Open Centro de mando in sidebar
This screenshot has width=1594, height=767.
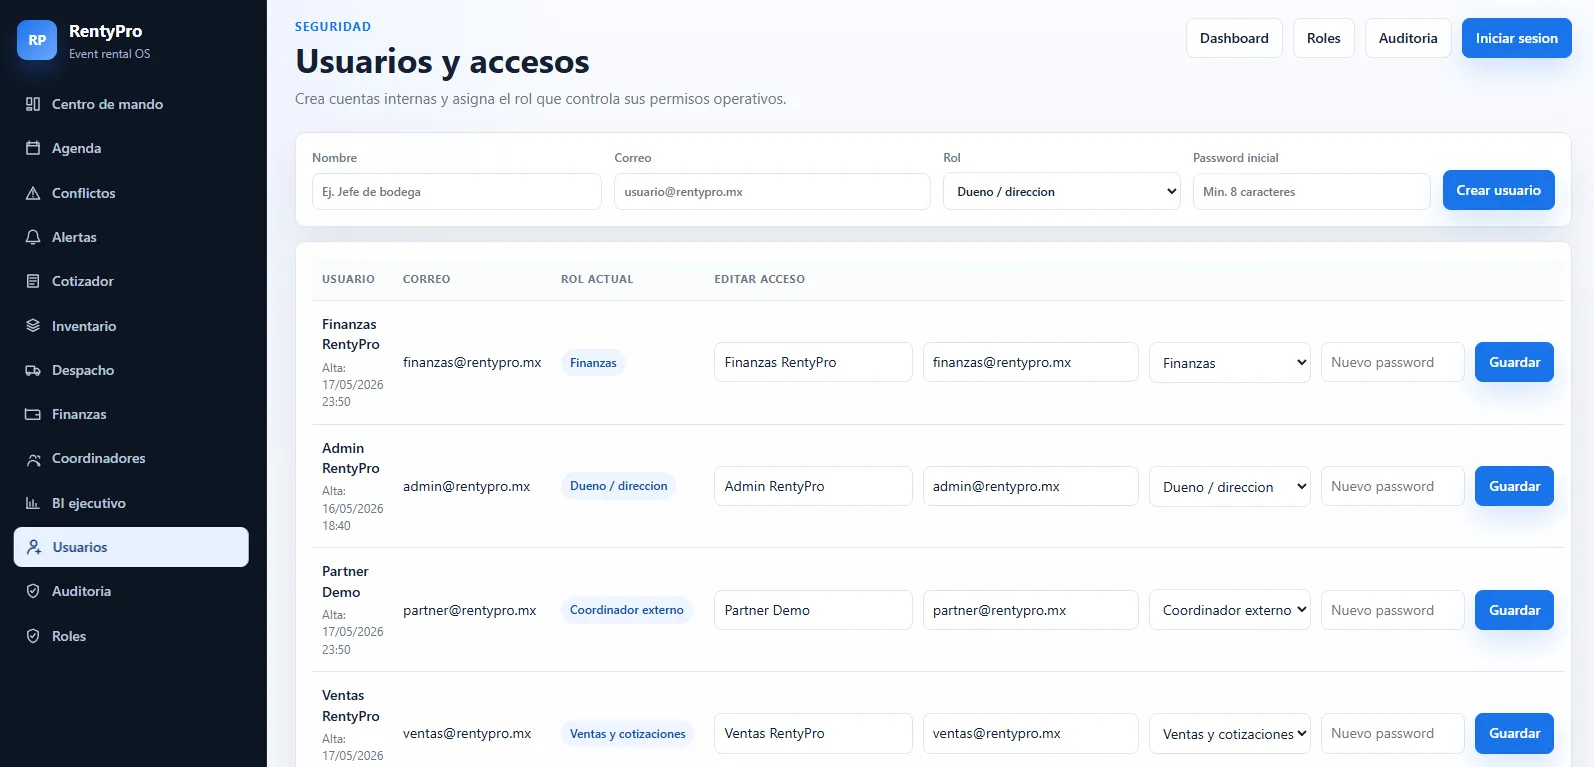click(x=131, y=104)
